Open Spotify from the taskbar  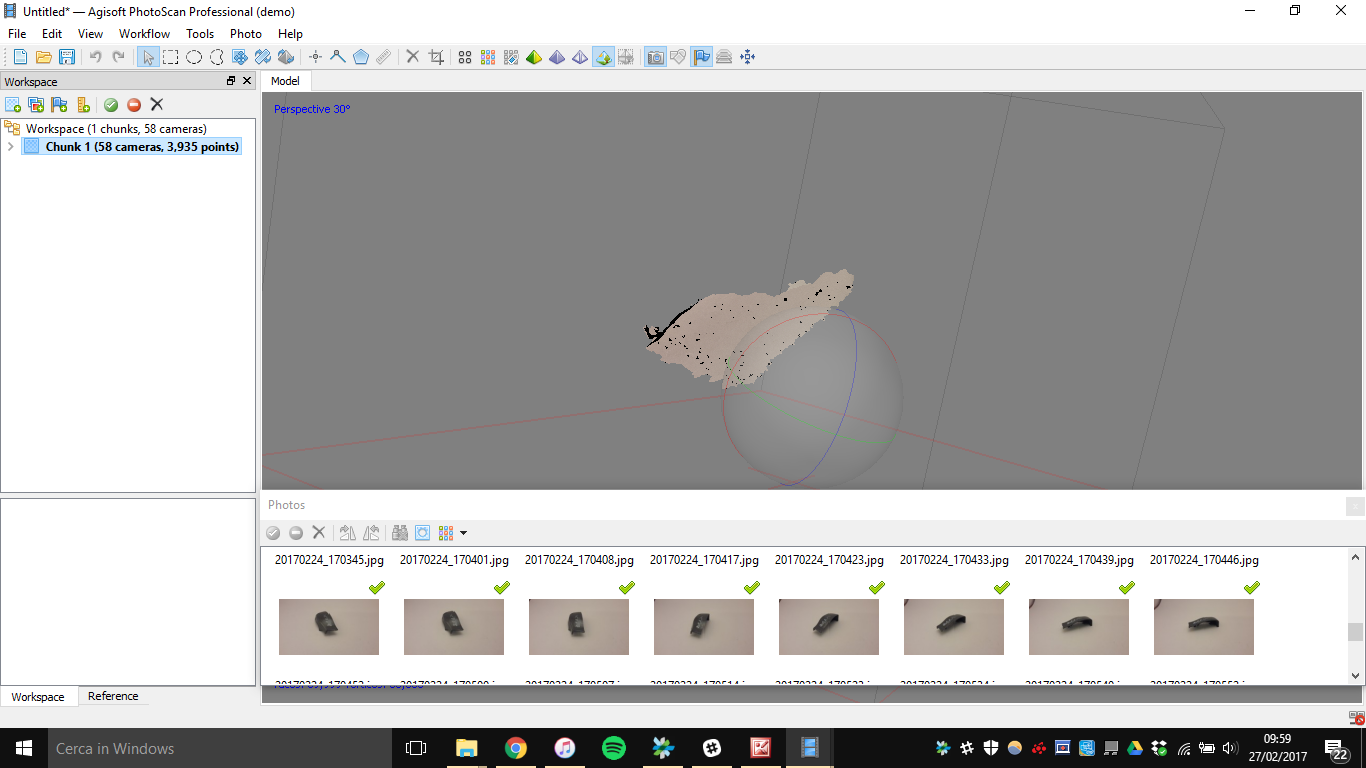[x=613, y=748]
